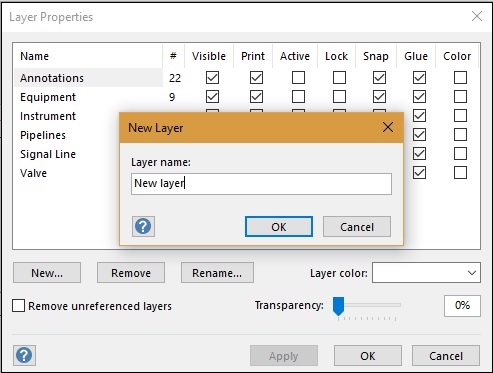The height and width of the screenshot is (373, 493).
Task: Select the Equipment layer row
Action: tap(48, 97)
